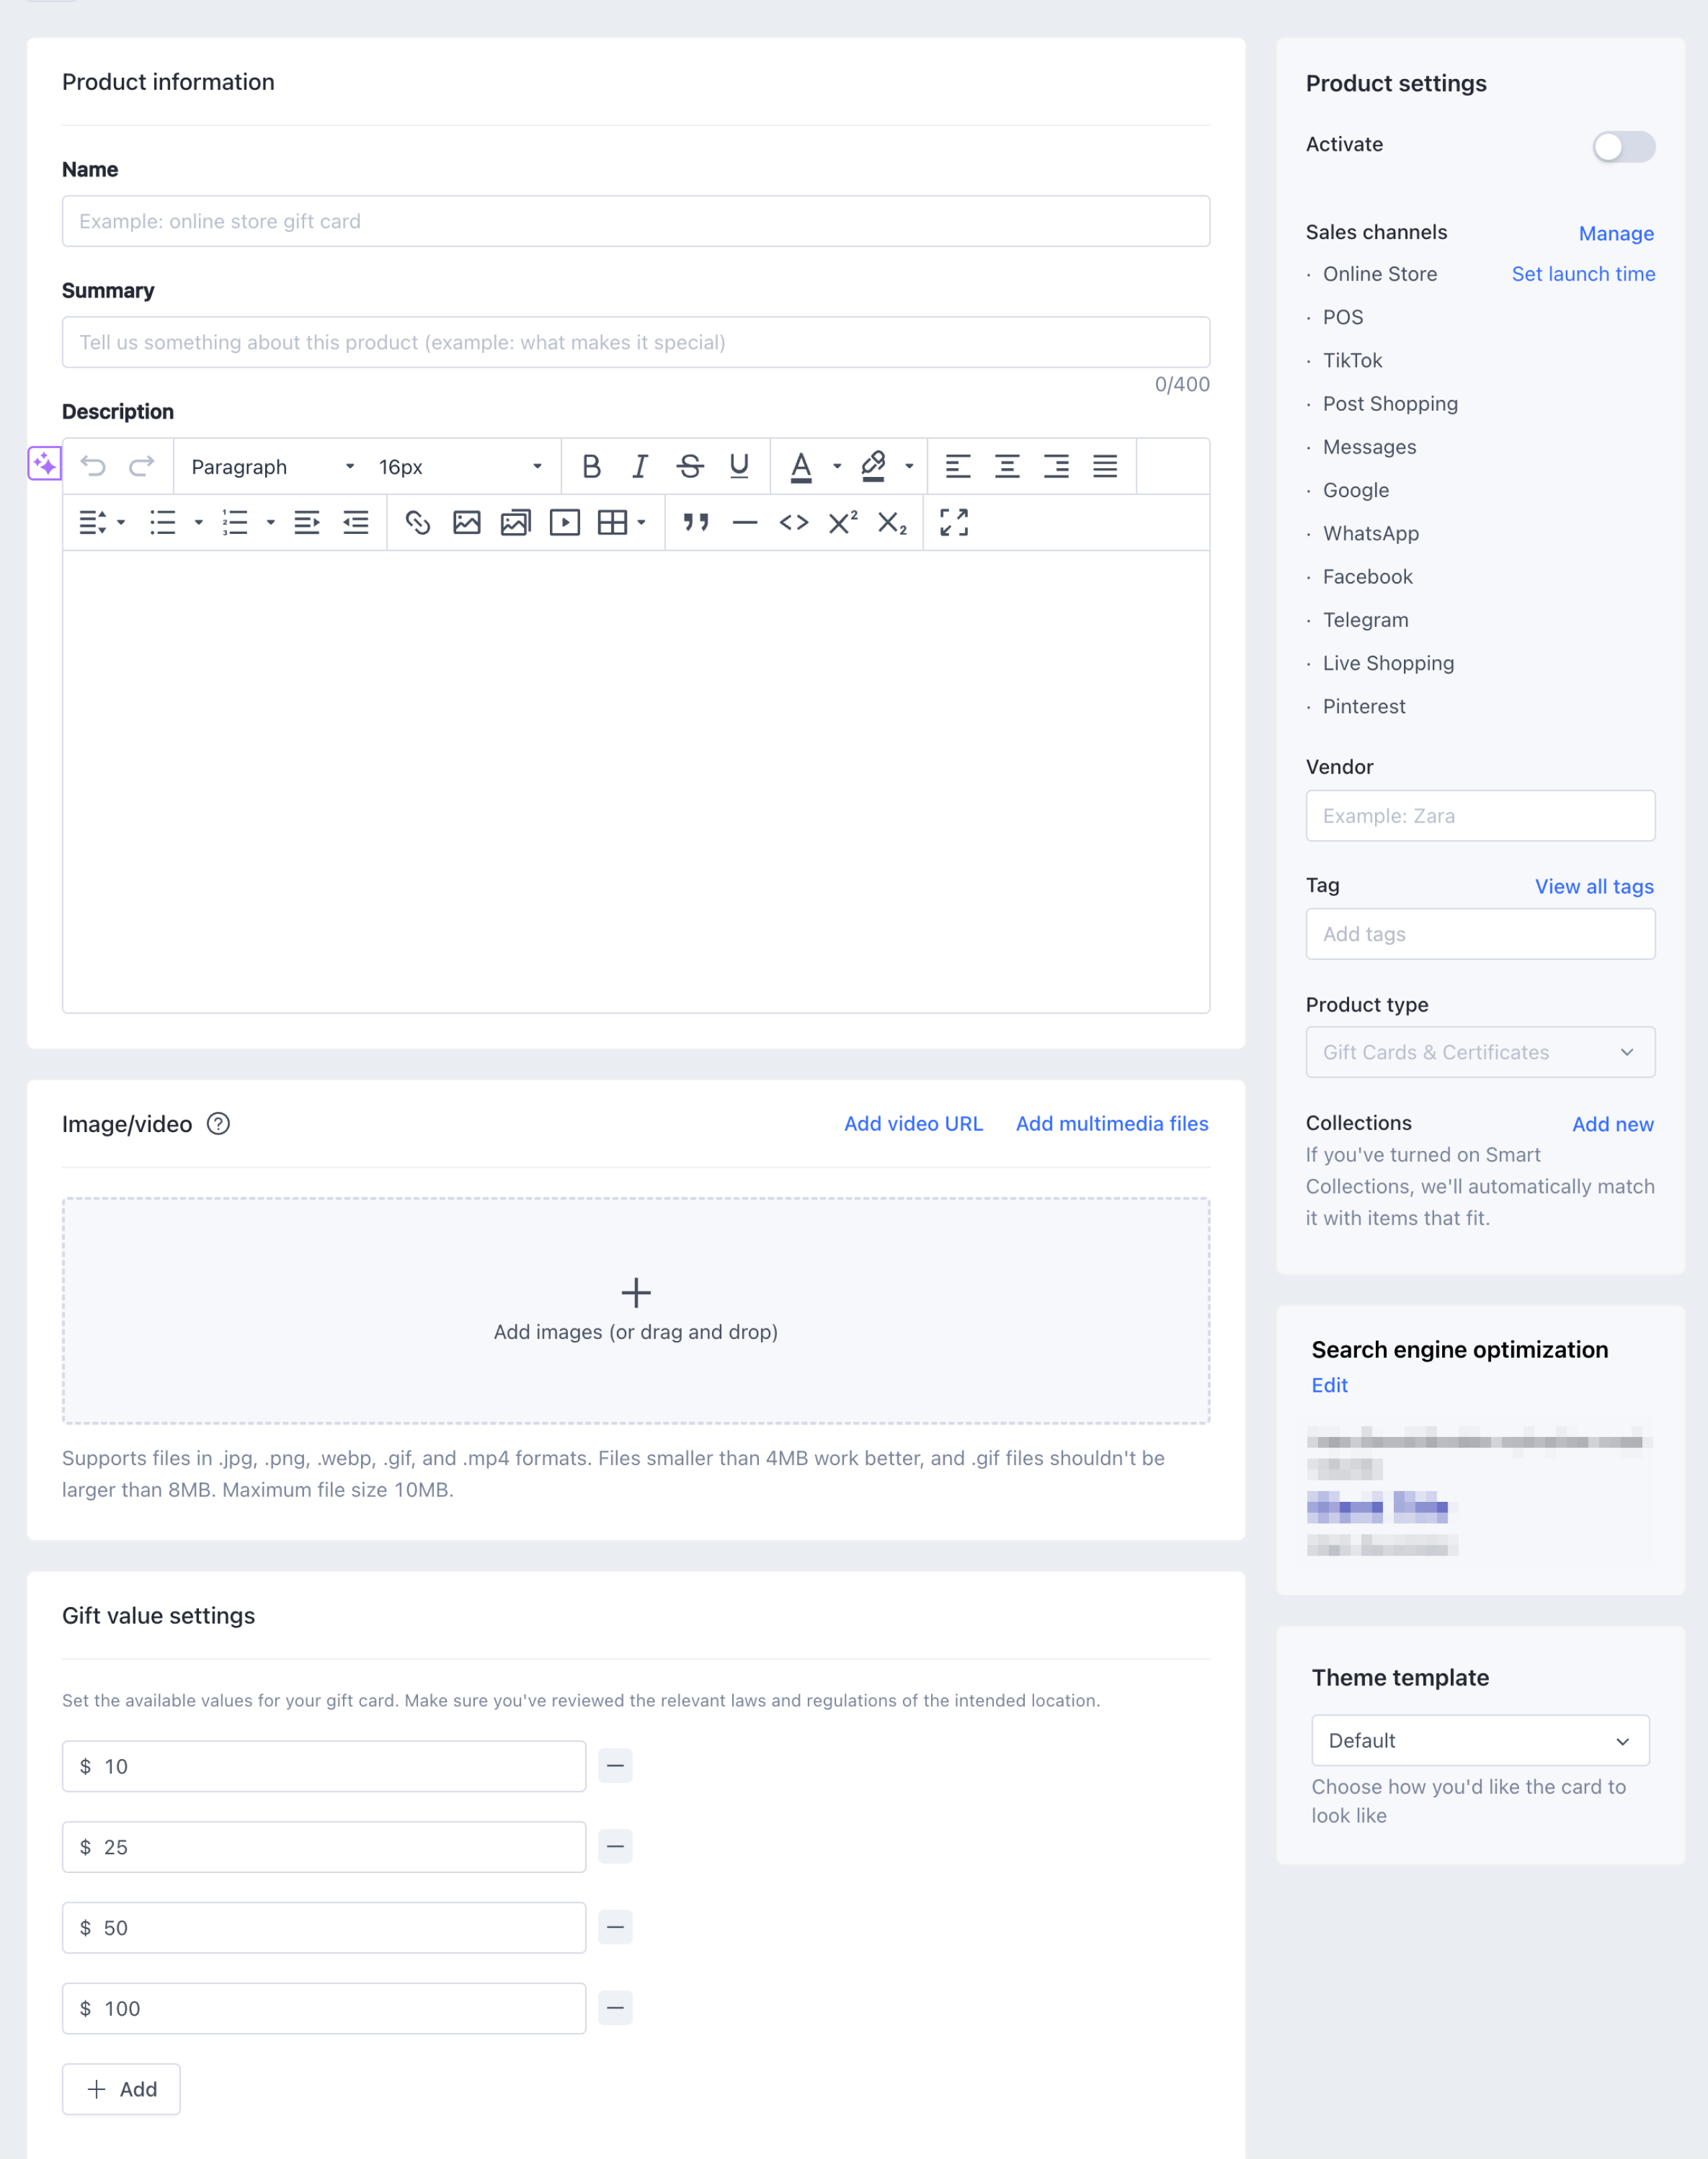Image resolution: width=1708 pixels, height=2159 pixels.
Task: Click the Set launch time link
Action: tap(1582, 274)
